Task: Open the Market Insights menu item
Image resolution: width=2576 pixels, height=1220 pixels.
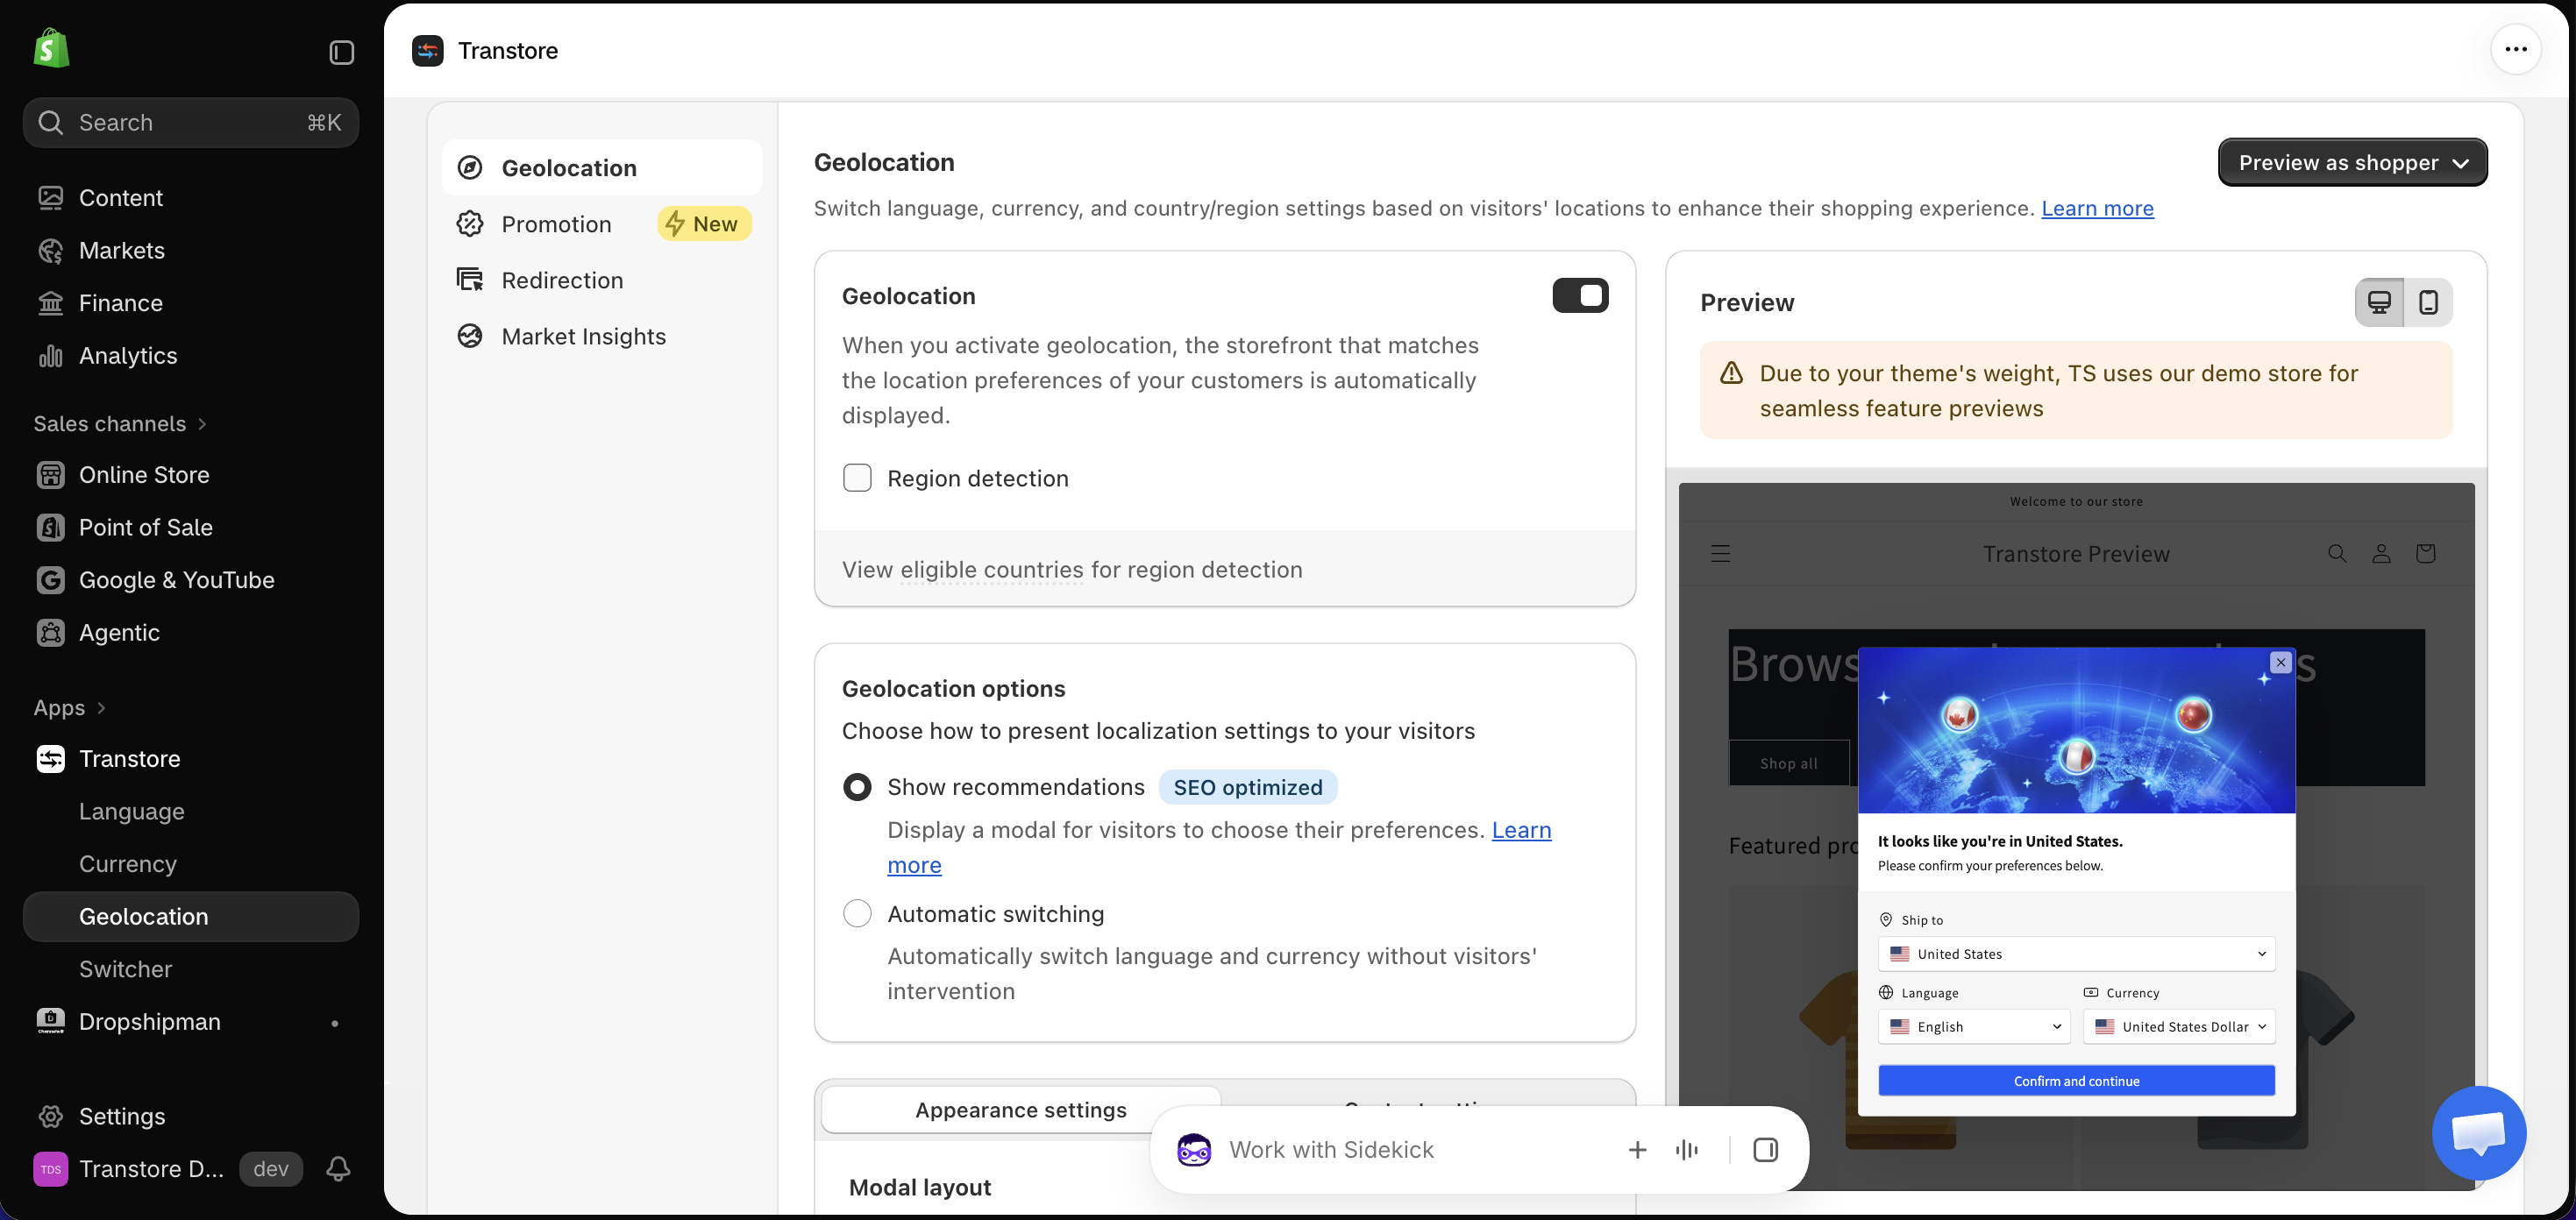Action: (601, 336)
